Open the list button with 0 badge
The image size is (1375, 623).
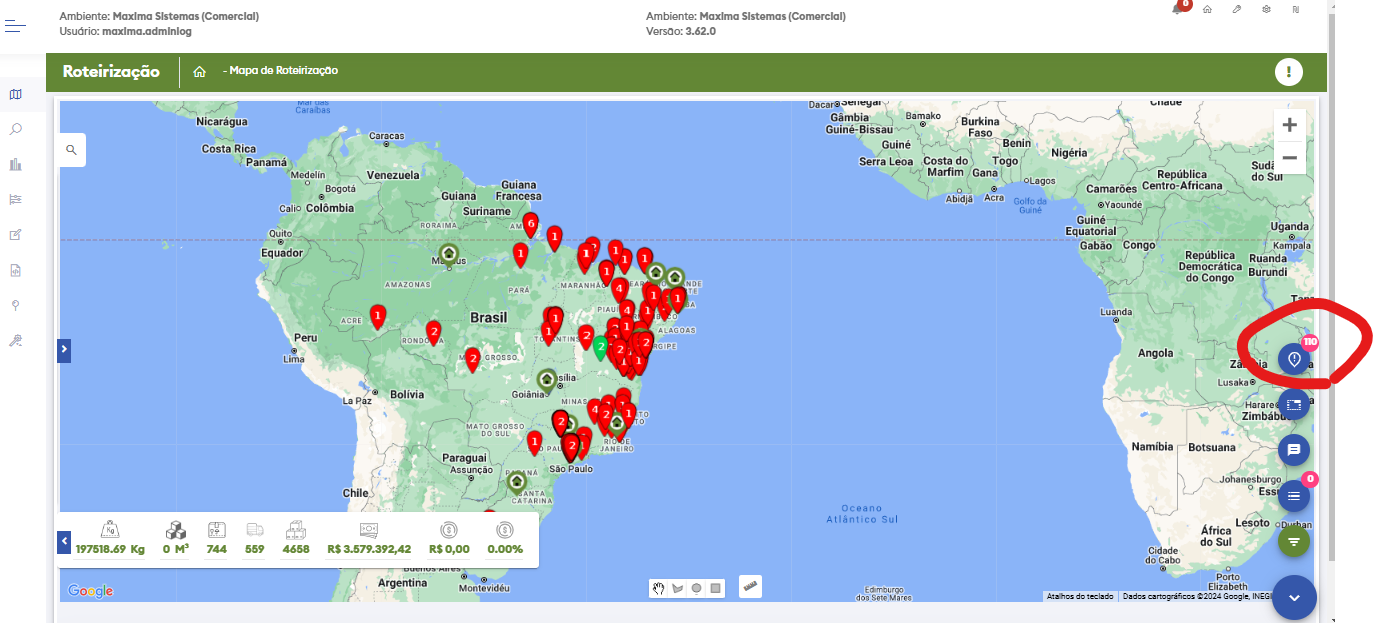(x=1294, y=496)
